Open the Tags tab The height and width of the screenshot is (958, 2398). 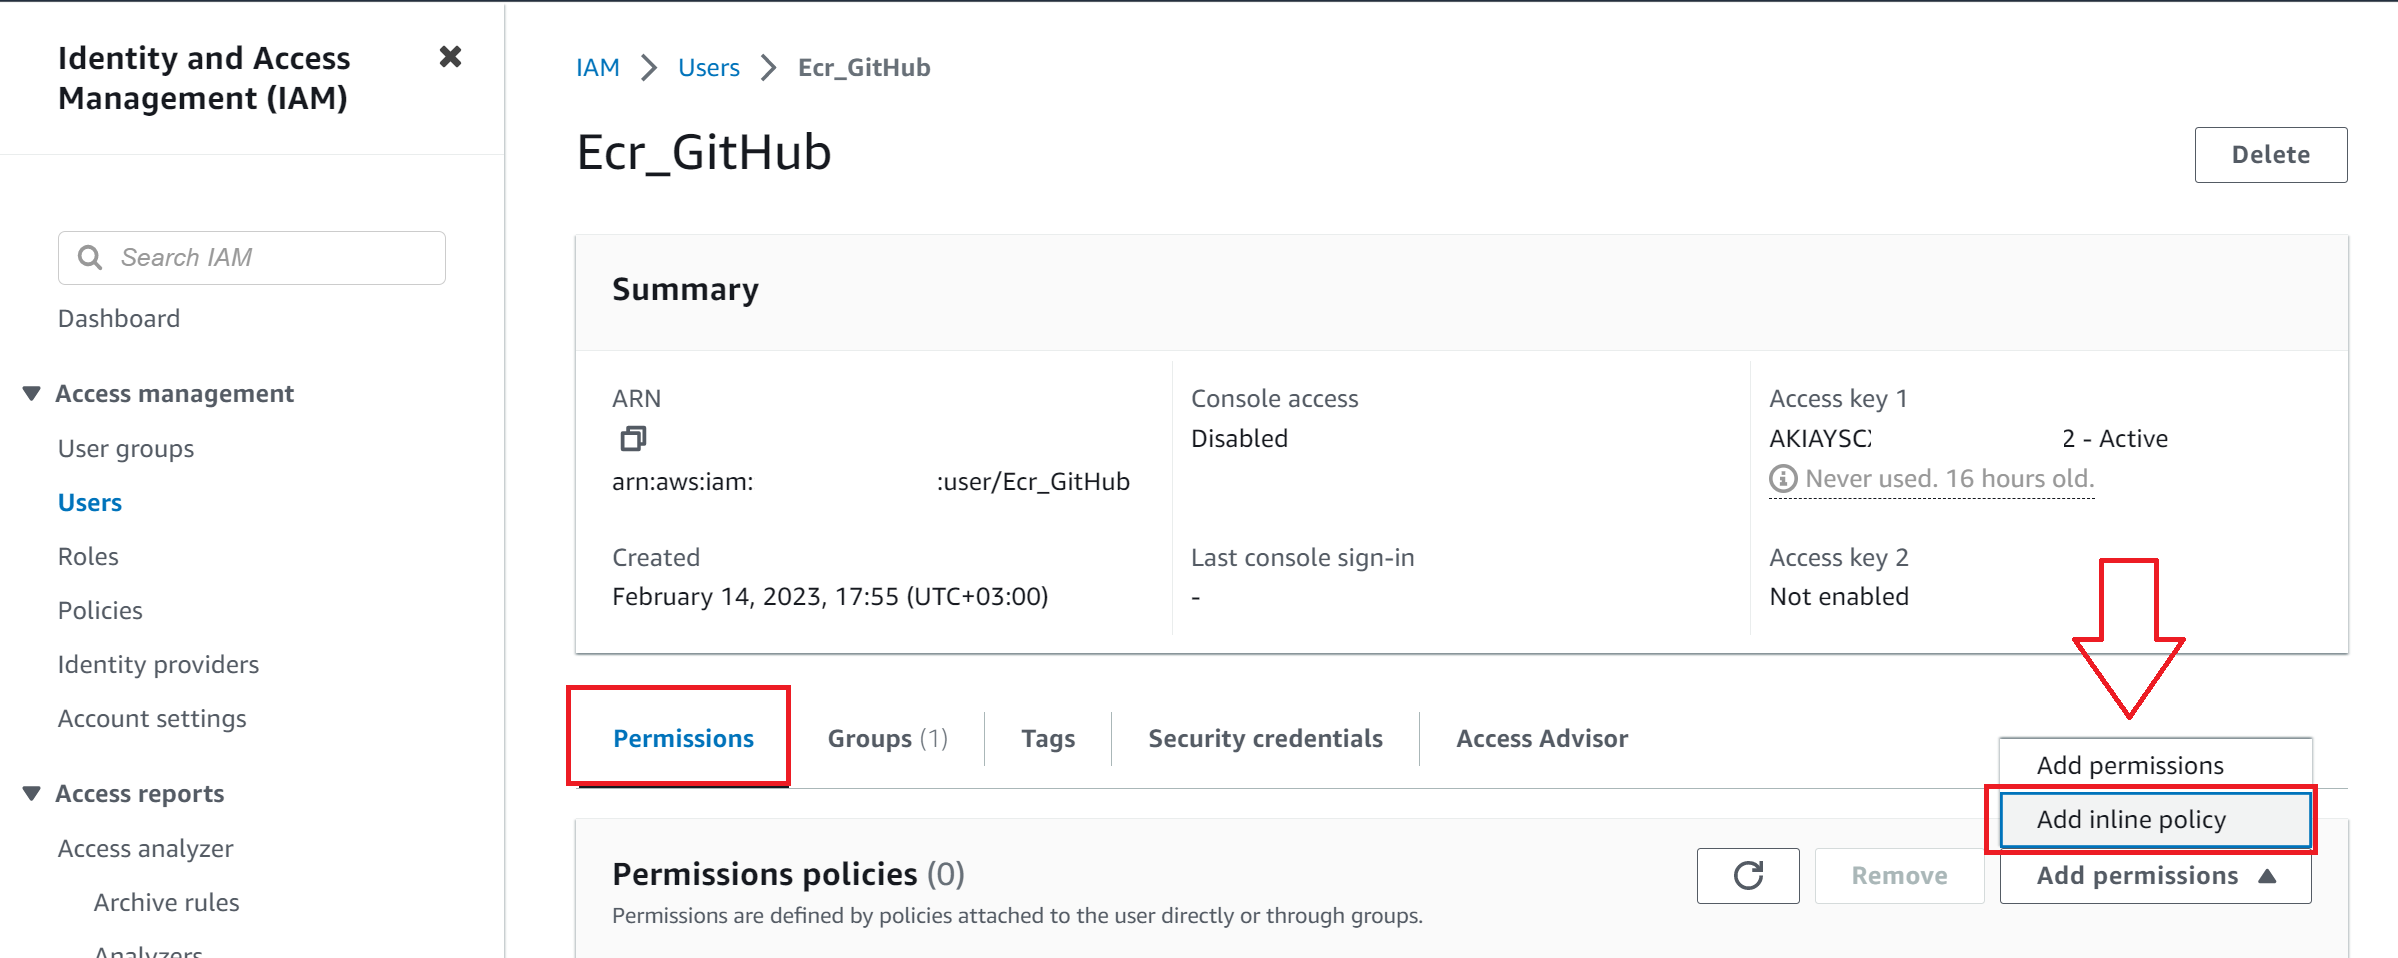pos(1047,739)
